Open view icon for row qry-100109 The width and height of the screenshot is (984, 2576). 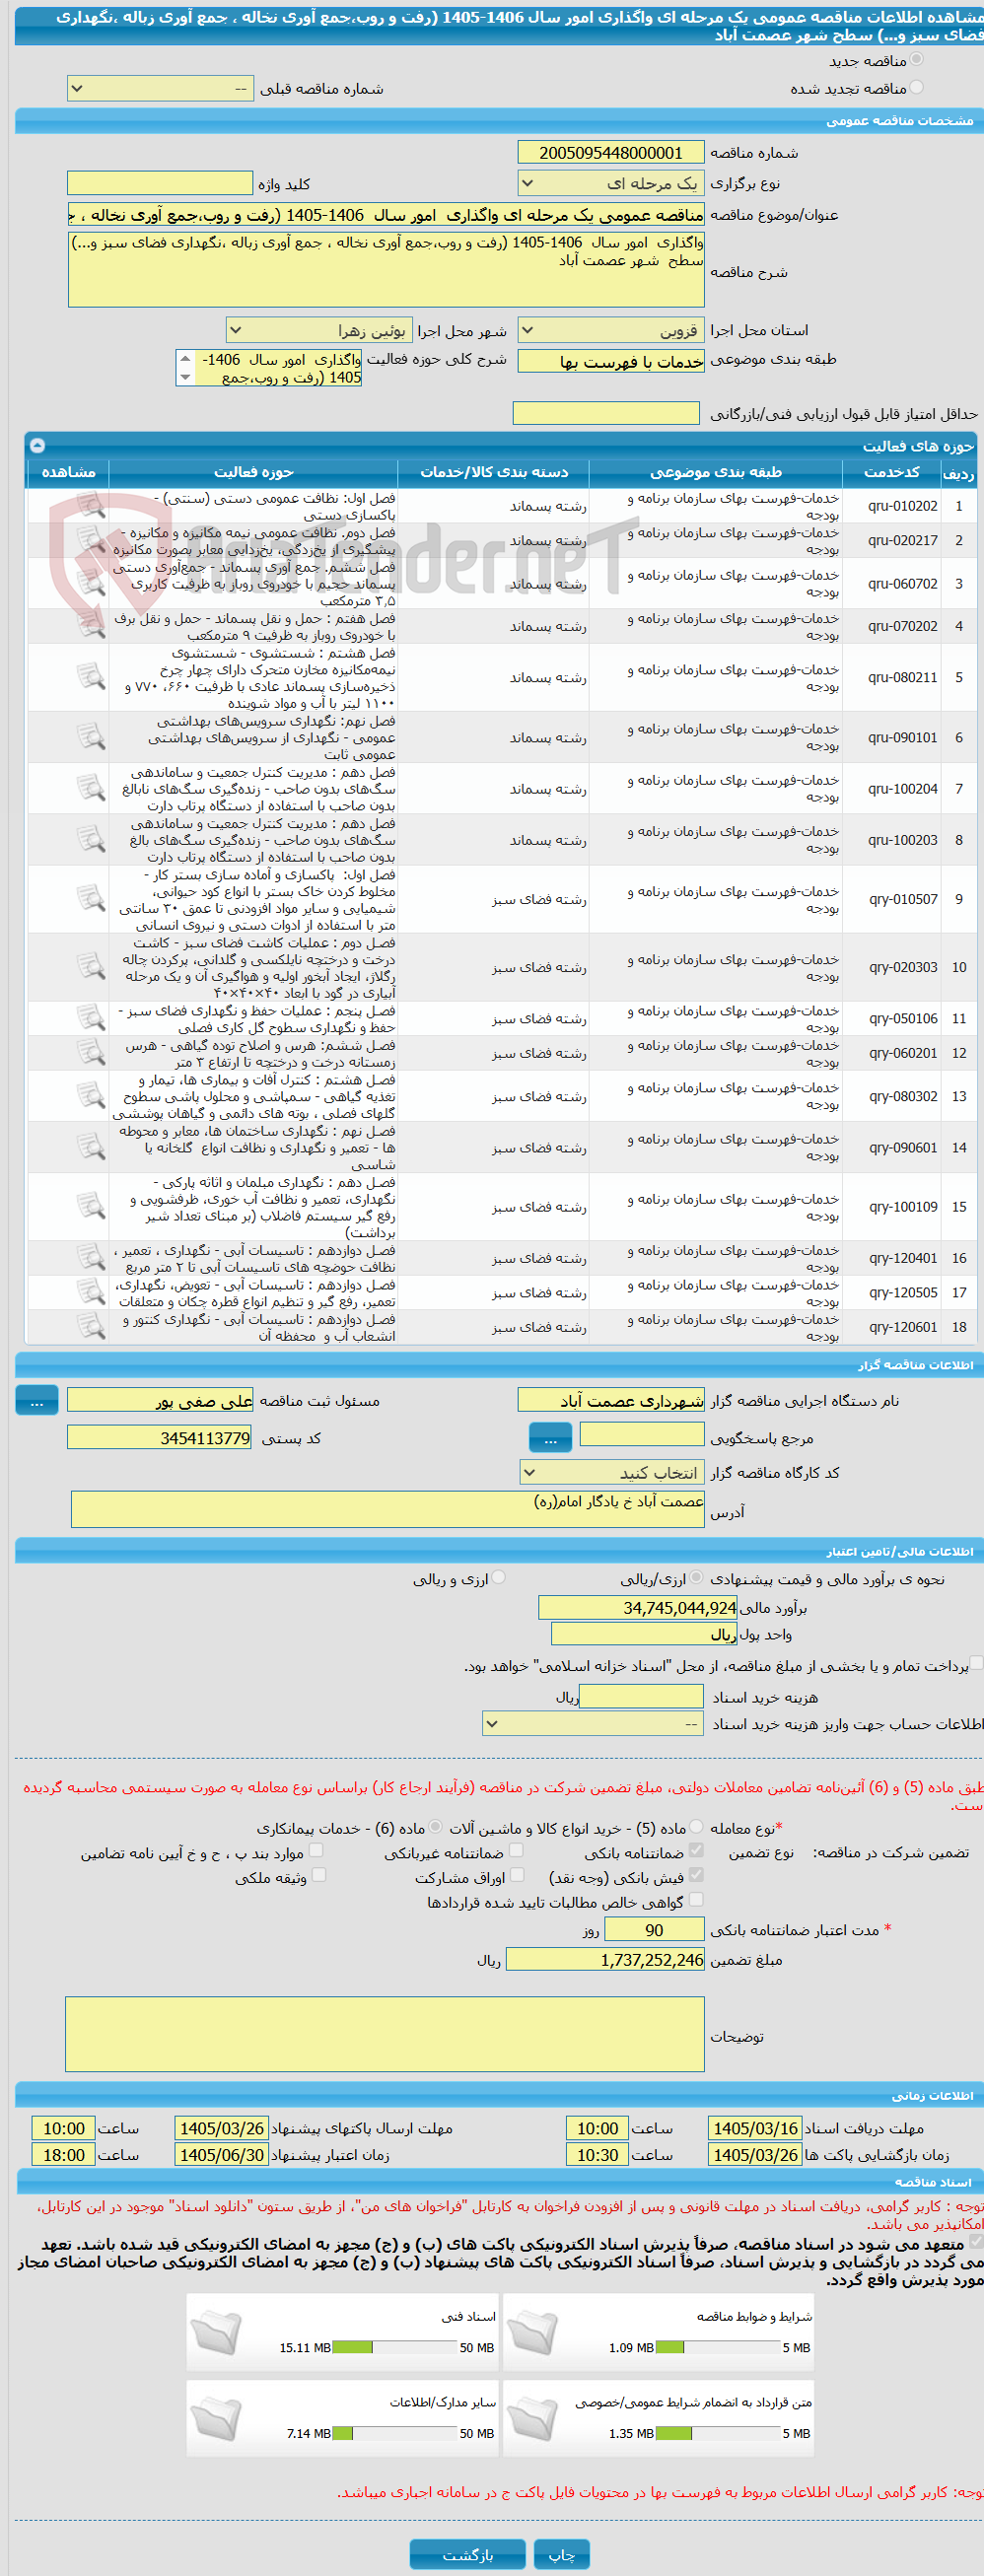point(91,1208)
